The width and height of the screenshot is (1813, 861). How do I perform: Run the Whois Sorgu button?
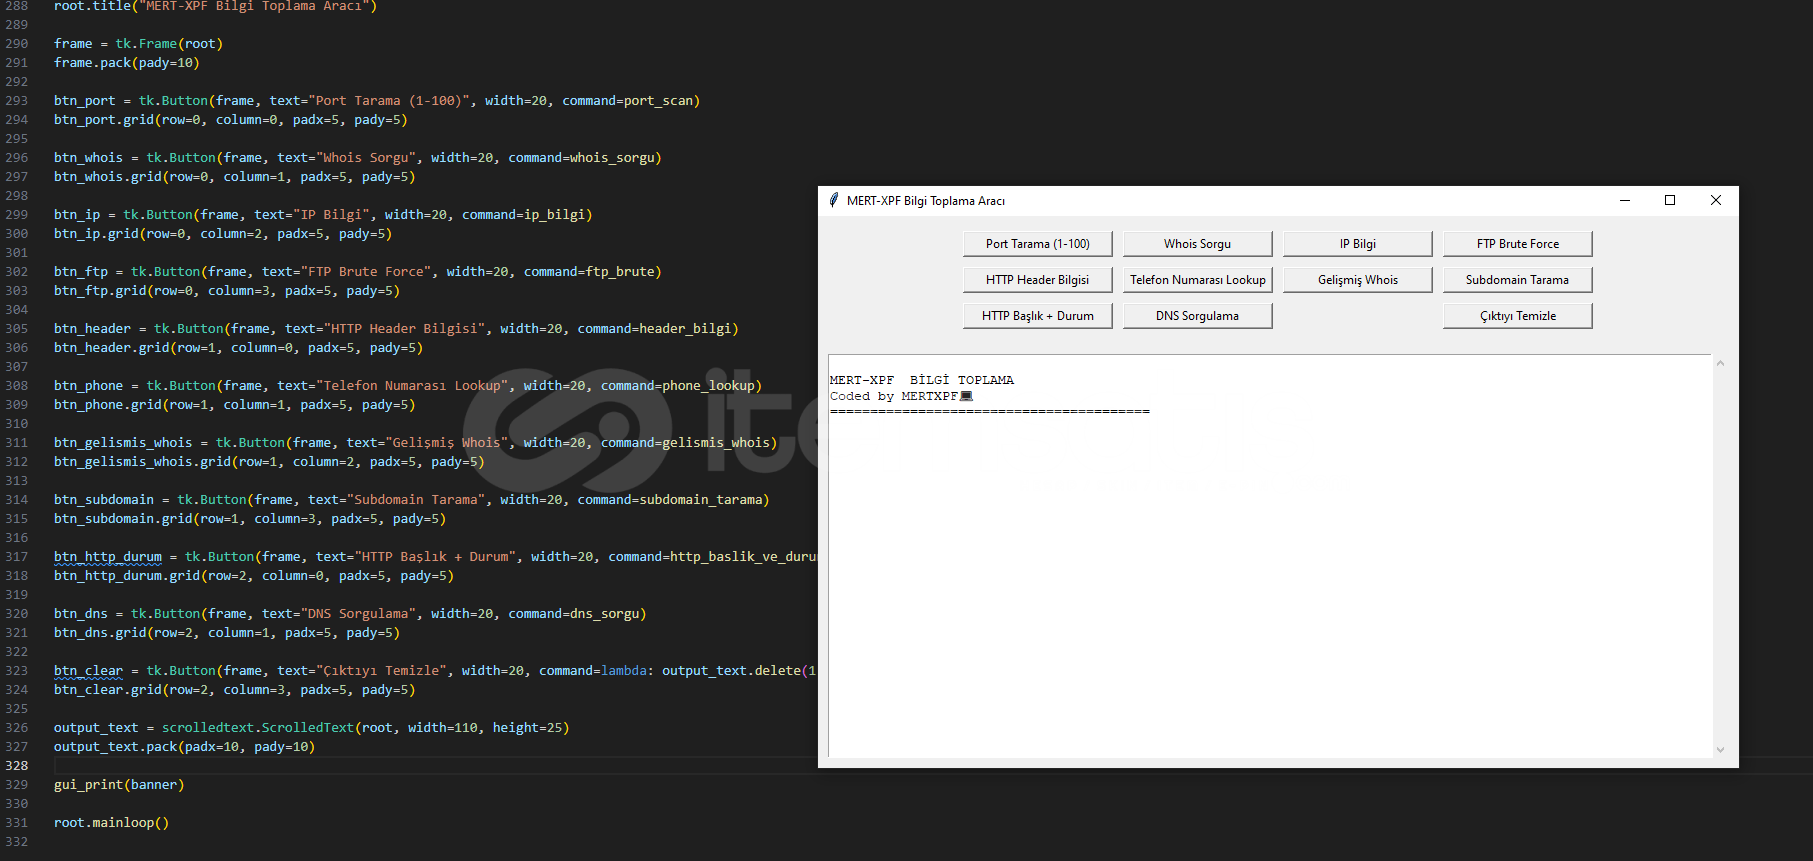pos(1197,244)
